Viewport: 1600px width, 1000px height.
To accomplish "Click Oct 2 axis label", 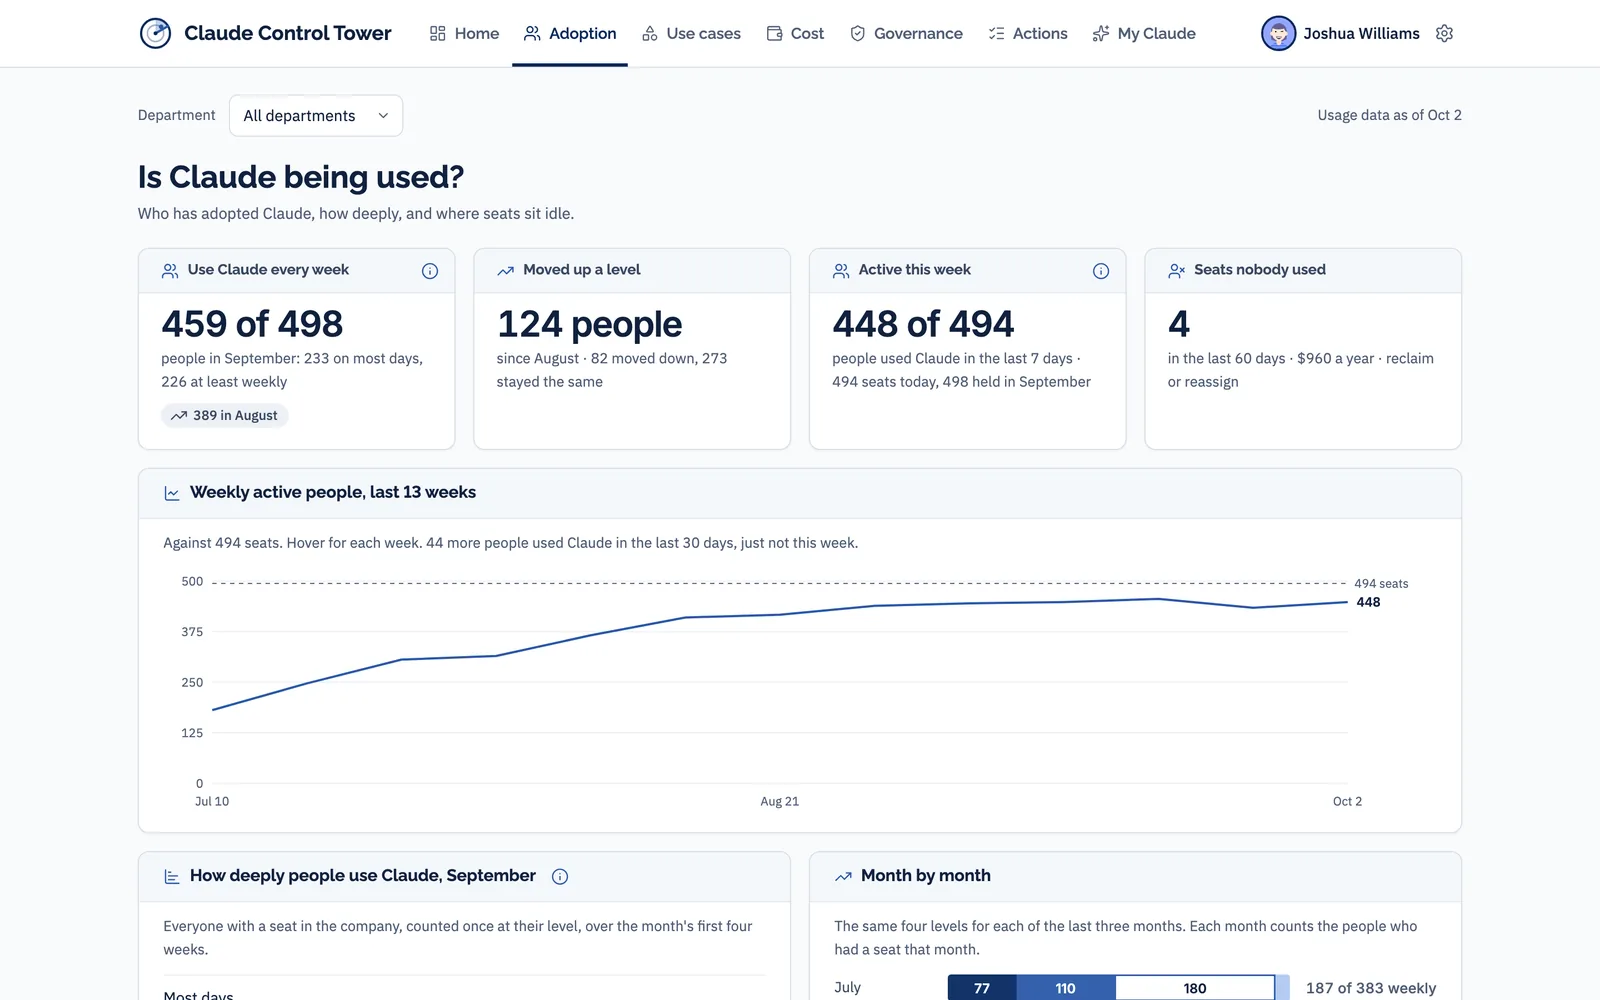I will coord(1347,801).
